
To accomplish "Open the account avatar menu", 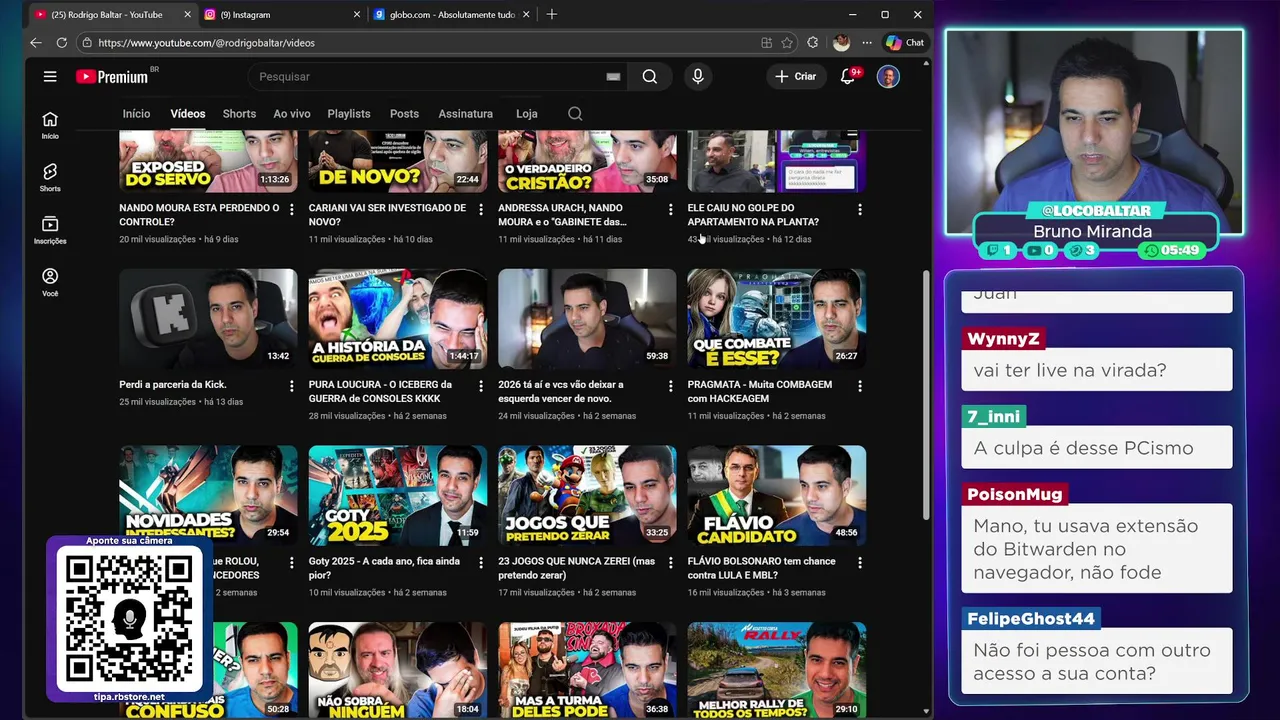I will 888,76.
